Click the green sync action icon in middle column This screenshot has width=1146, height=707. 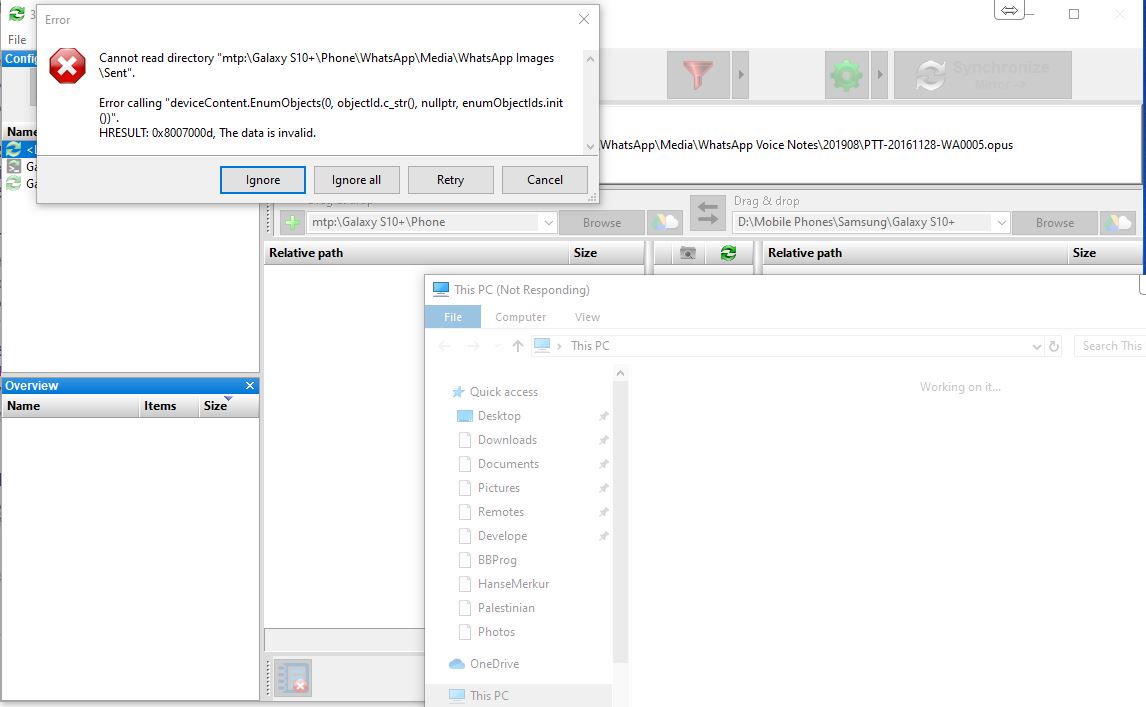point(728,253)
